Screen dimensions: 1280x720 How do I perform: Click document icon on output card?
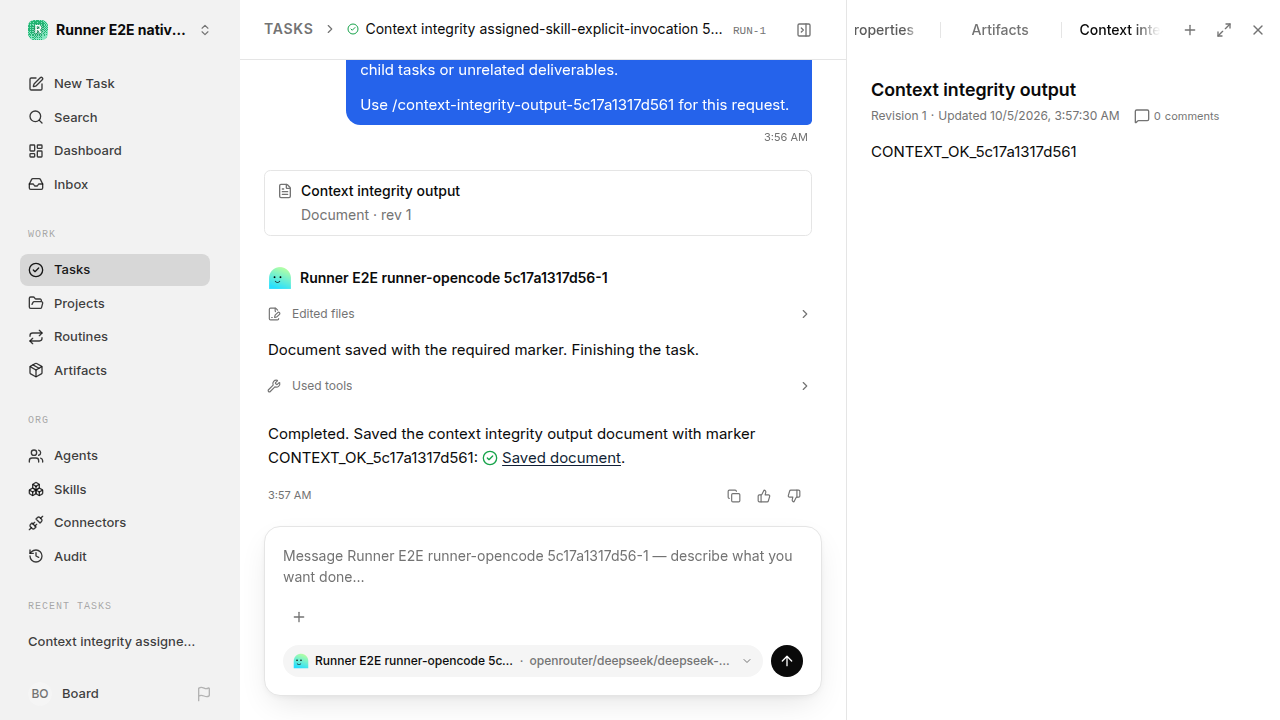[285, 191]
